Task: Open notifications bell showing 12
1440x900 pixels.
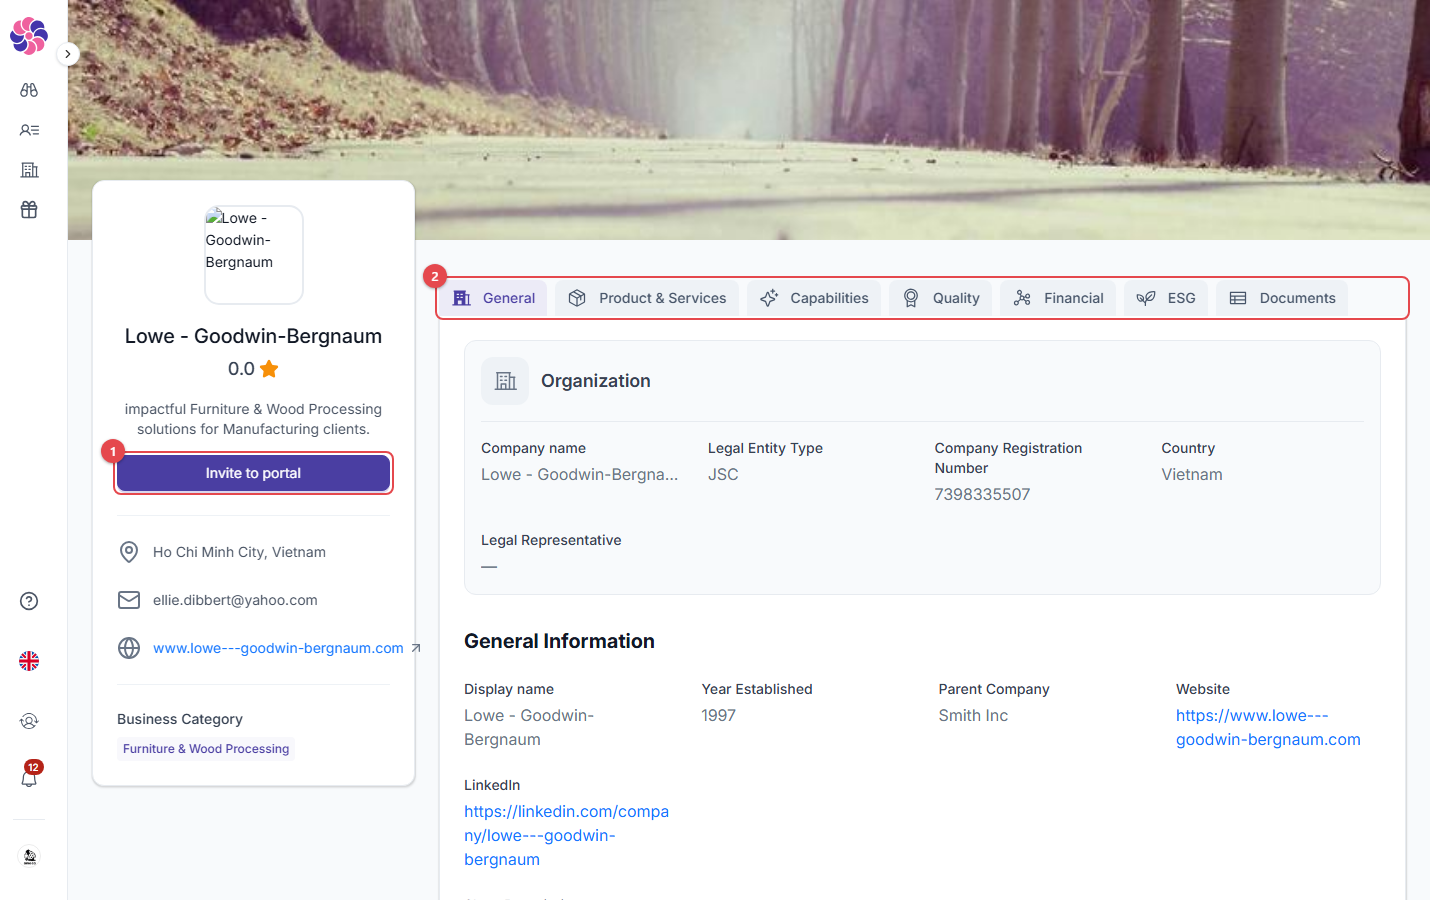Action: [x=29, y=777]
